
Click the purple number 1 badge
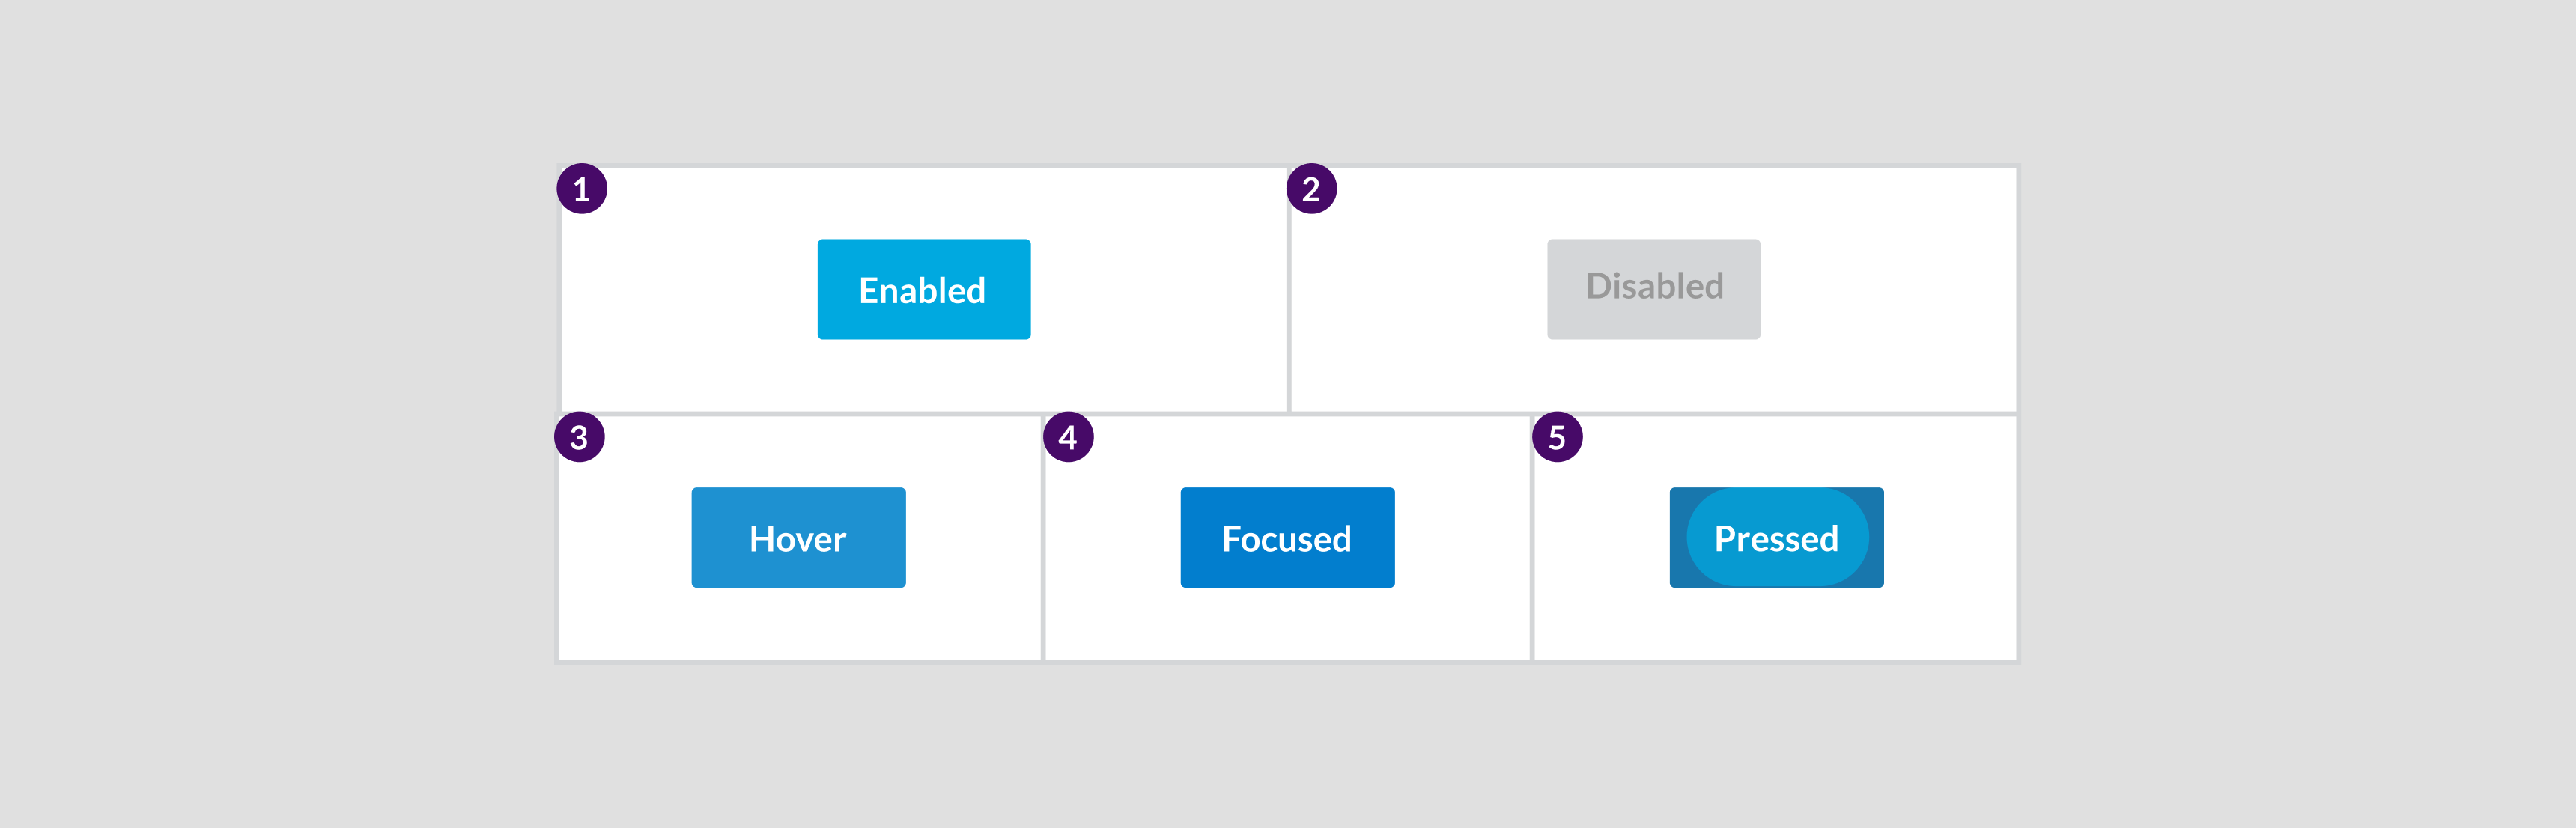[582, 189]
